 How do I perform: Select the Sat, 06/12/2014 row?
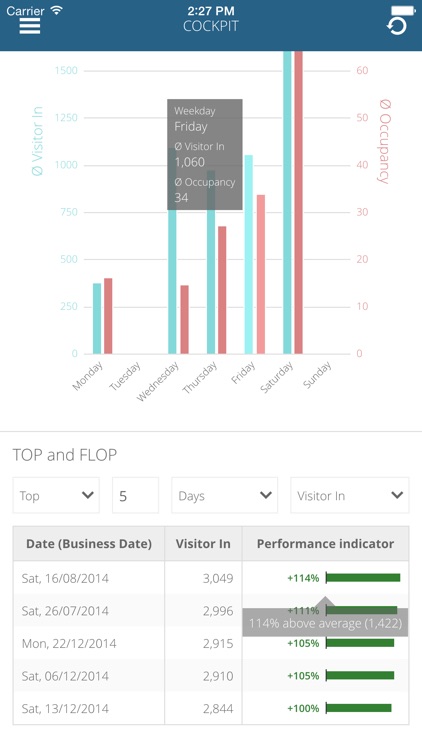click(x=211, y=675)
